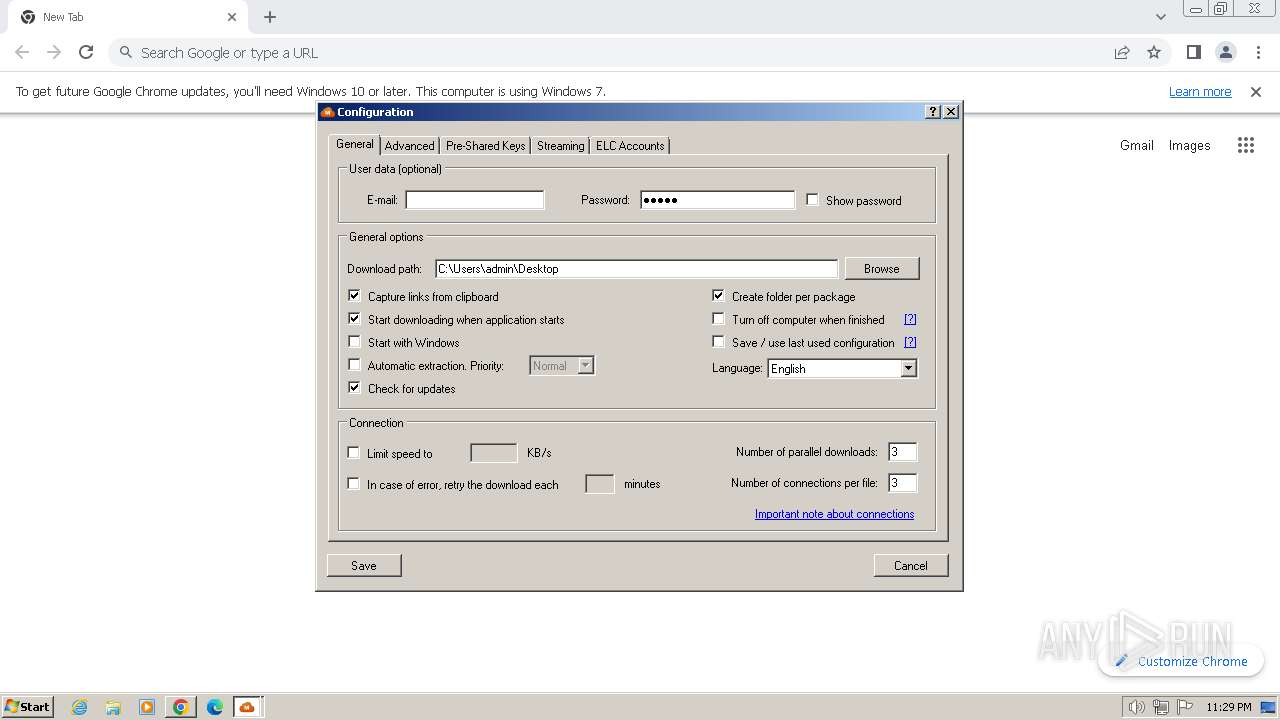The image size is (1280, 720).
Task: Open the Learn more link
Action: (x=1200, y=92)
